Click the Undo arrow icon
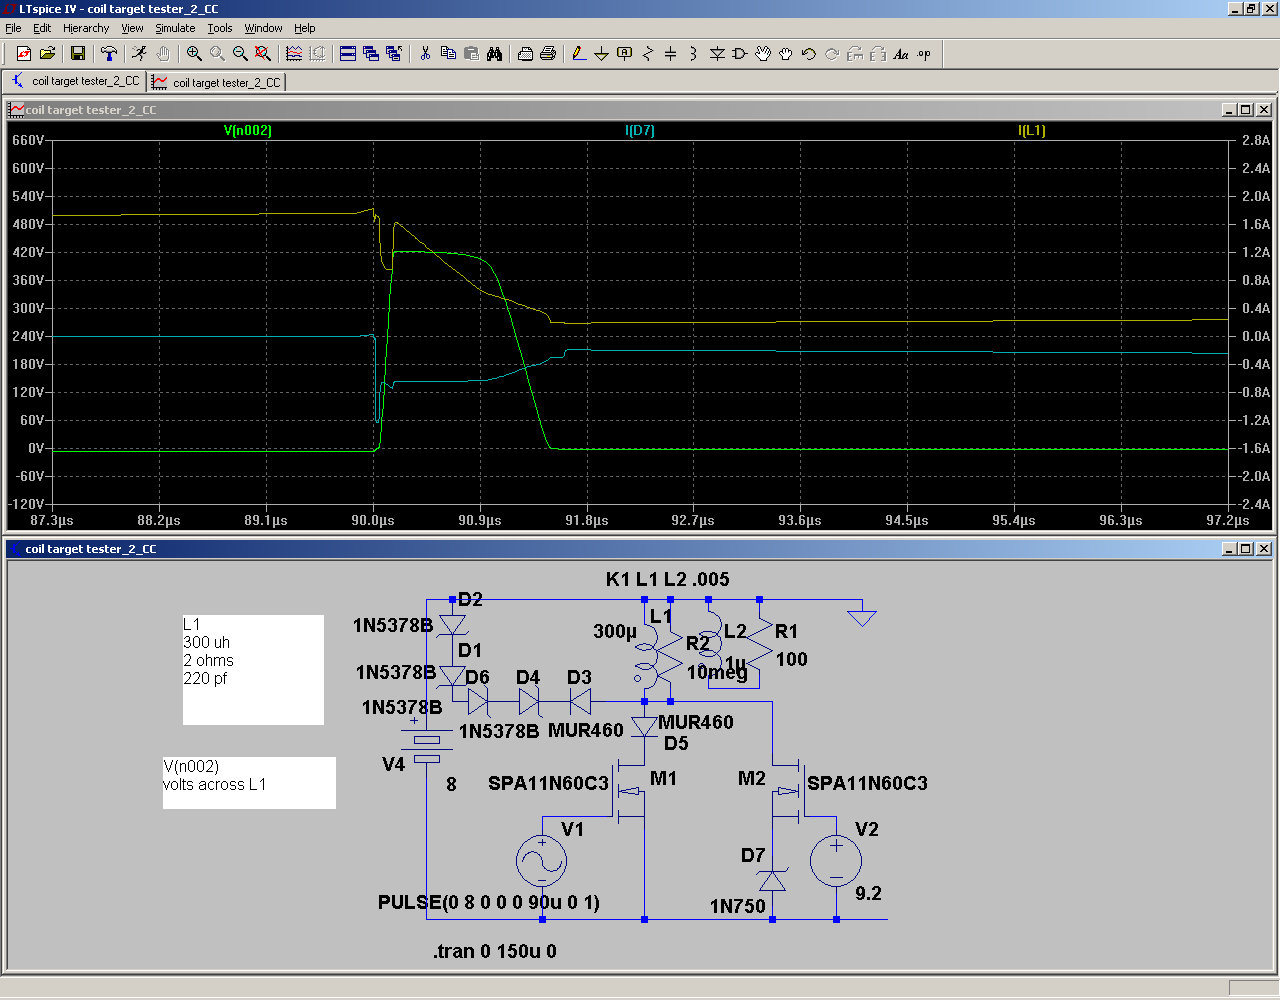Image resolution: width=1280 pixels, height=1000 pixels. 809,54
